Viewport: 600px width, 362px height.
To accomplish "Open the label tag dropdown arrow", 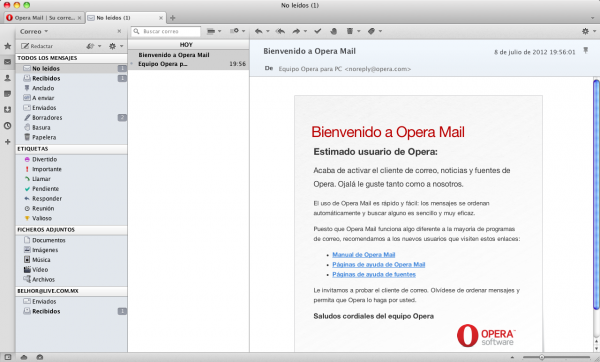I will (380, 31).
